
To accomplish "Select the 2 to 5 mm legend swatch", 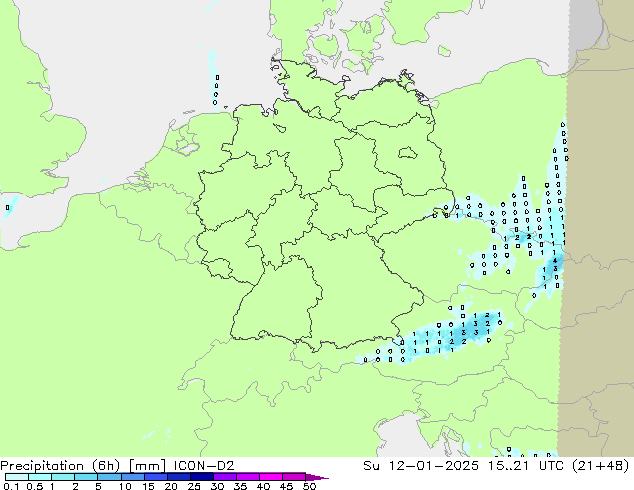I will (86, 477).
